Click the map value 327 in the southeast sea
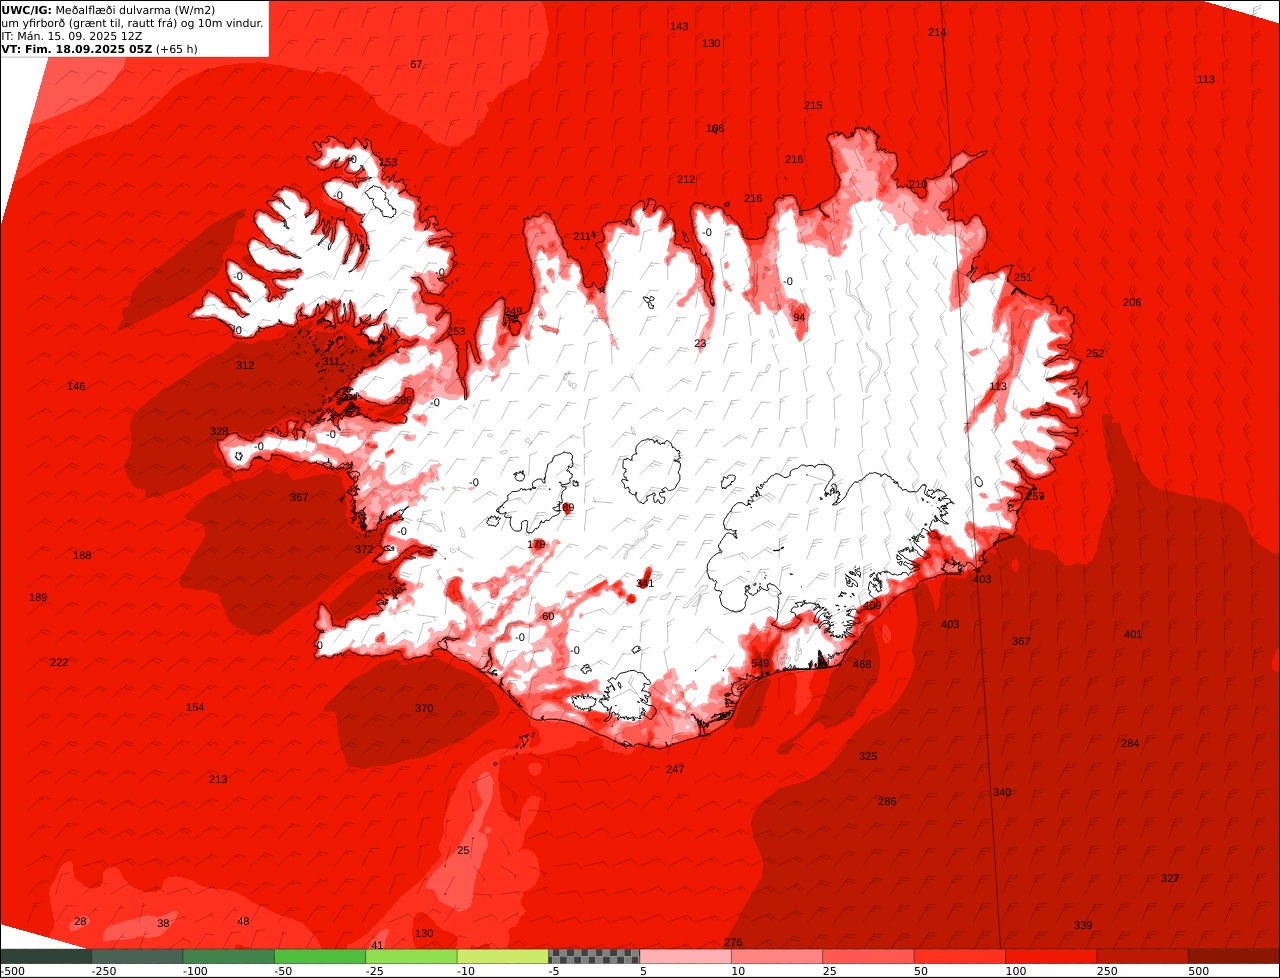Screen dimensions: 1280x978 tap(1170, 878)
